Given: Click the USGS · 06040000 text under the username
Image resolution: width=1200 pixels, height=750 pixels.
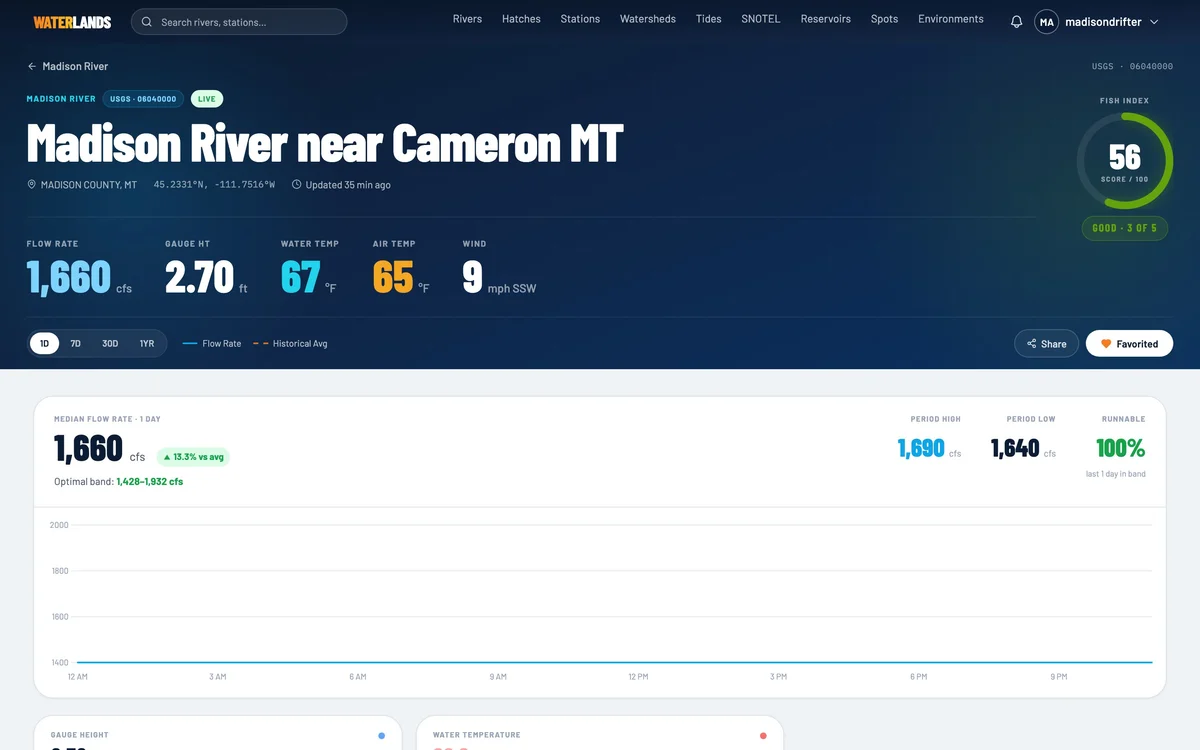Looking at the screenshot, I should 1132,66.
